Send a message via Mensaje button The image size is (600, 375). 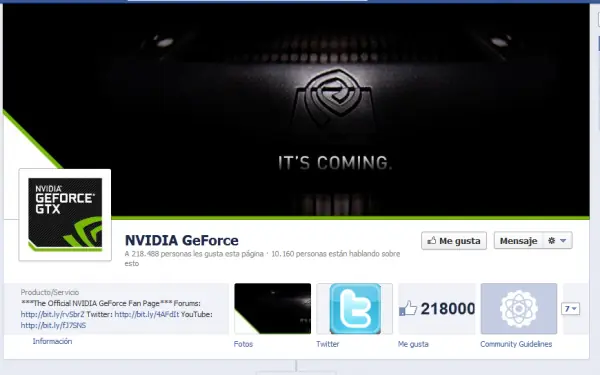click(x=518, y=241)
